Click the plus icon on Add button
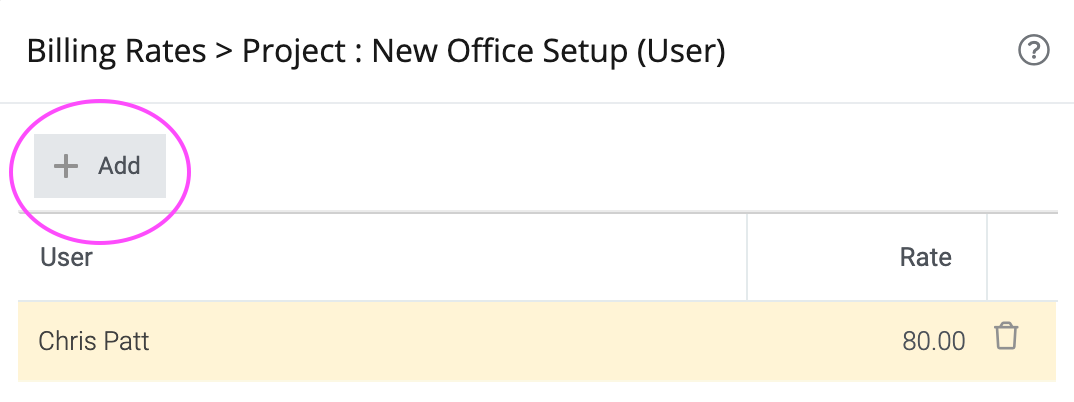The image size is (1074, 402). point(66,166)
